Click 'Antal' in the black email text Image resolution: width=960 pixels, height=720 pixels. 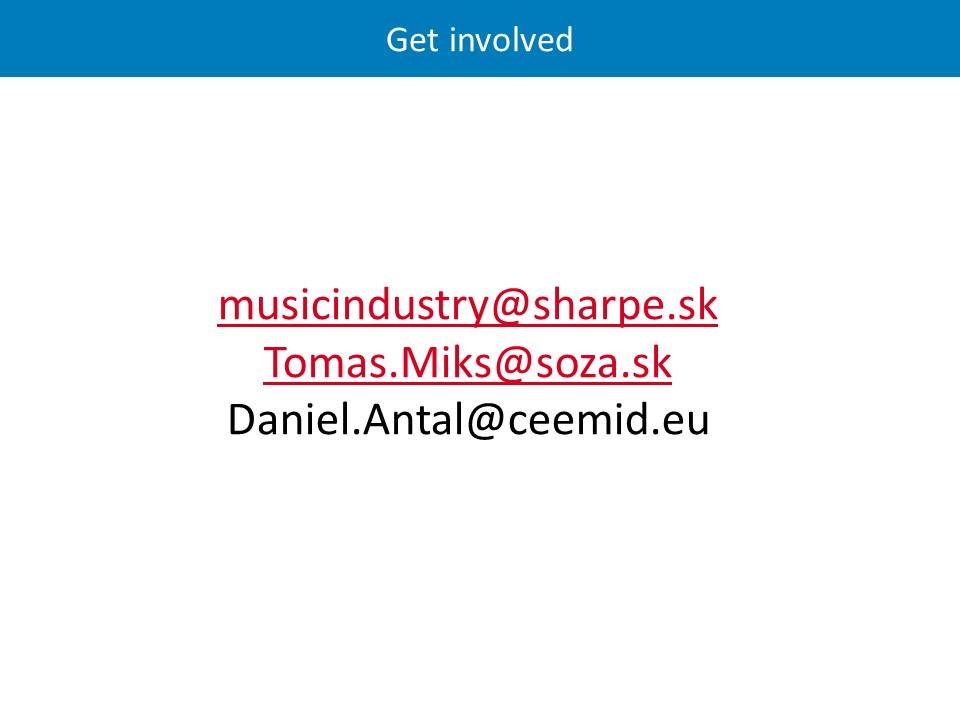point(412,421)
